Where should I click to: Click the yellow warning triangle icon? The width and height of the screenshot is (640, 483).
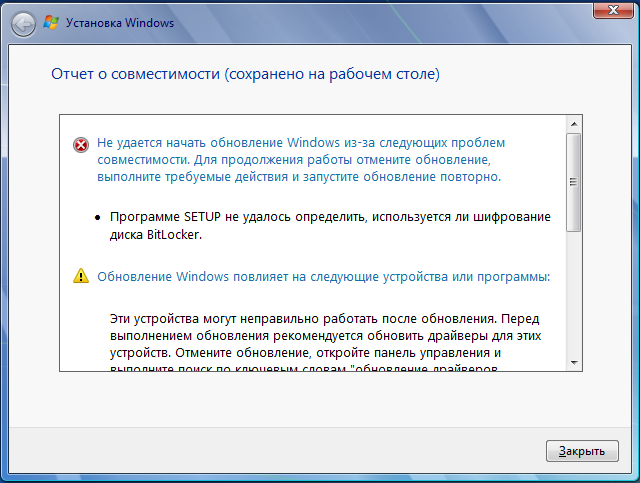point(81,276)
